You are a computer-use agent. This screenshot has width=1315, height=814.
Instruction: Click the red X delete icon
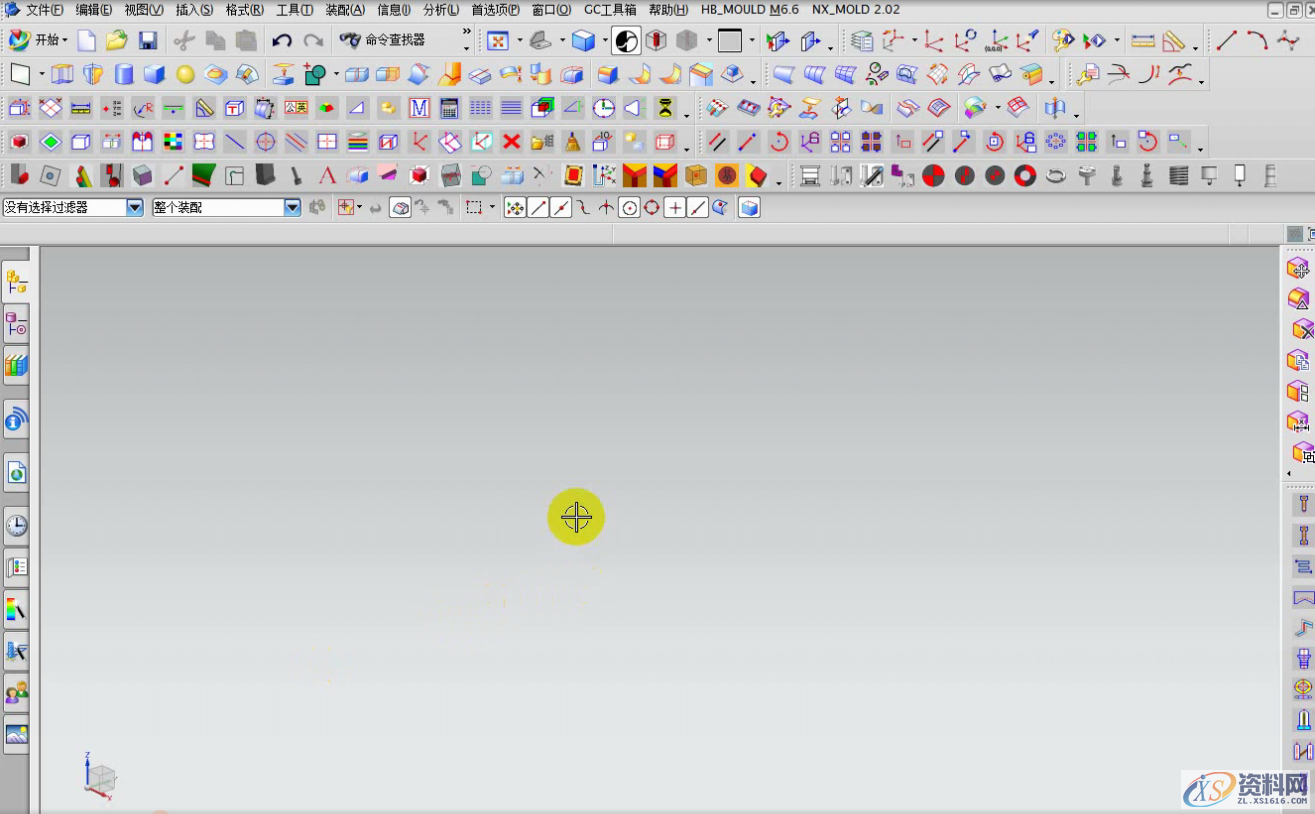click(512, 142)
